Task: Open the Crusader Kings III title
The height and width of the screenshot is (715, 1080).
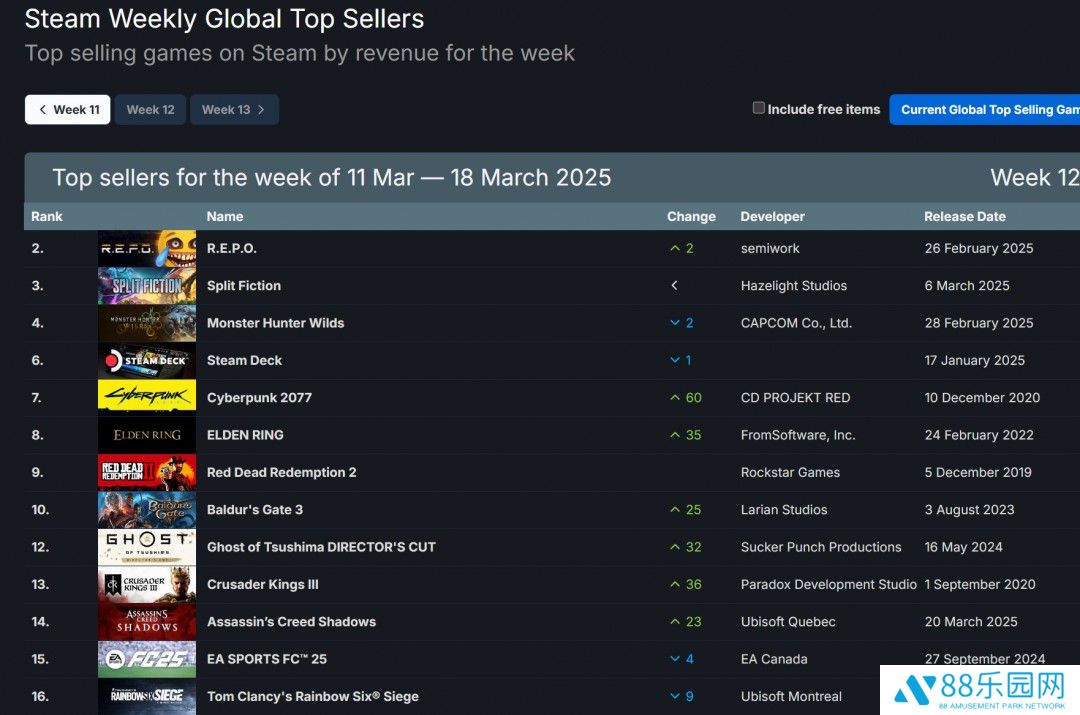Action: click(x=263, y=584)
